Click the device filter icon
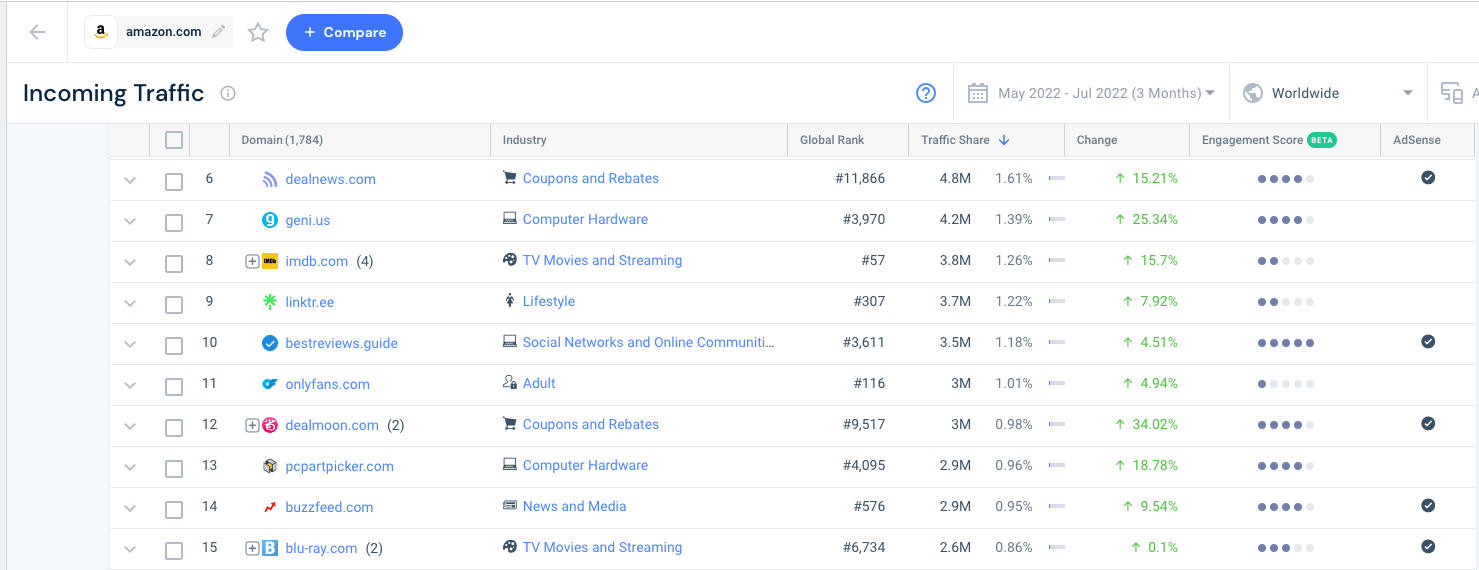 tap(1451, 93)
